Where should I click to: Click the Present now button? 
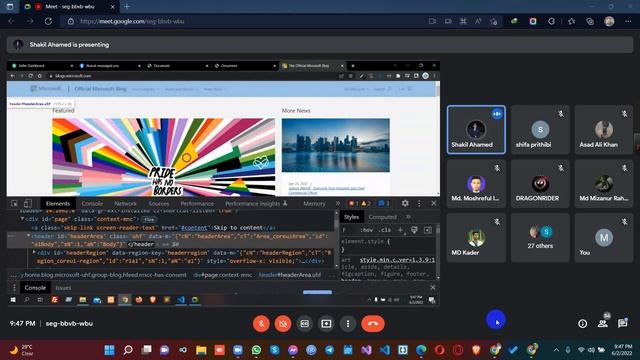pos(326,324)
